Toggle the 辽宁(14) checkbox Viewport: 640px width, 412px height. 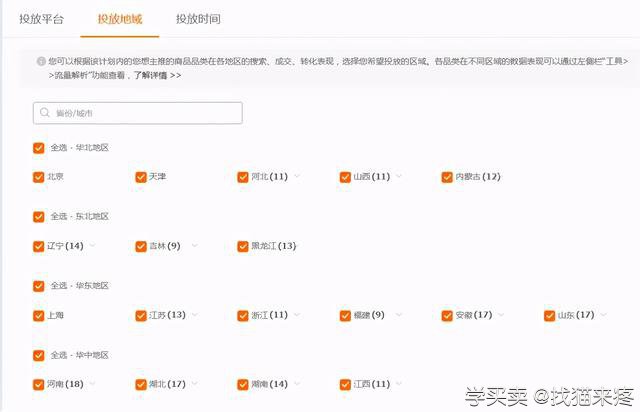coord(38,247)
